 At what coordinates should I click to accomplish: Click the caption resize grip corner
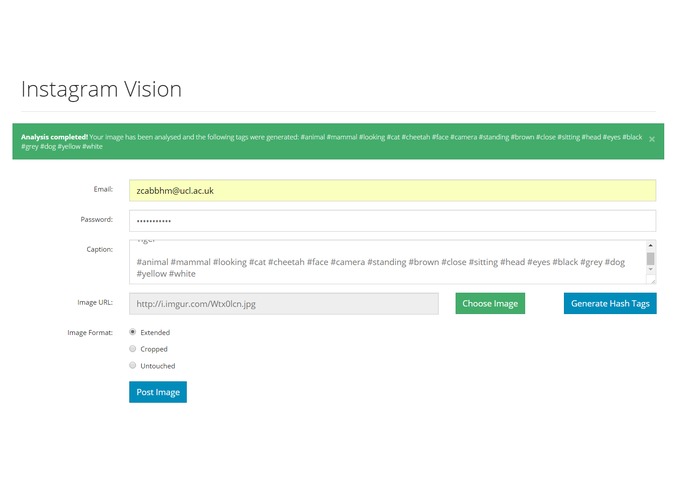652,280
